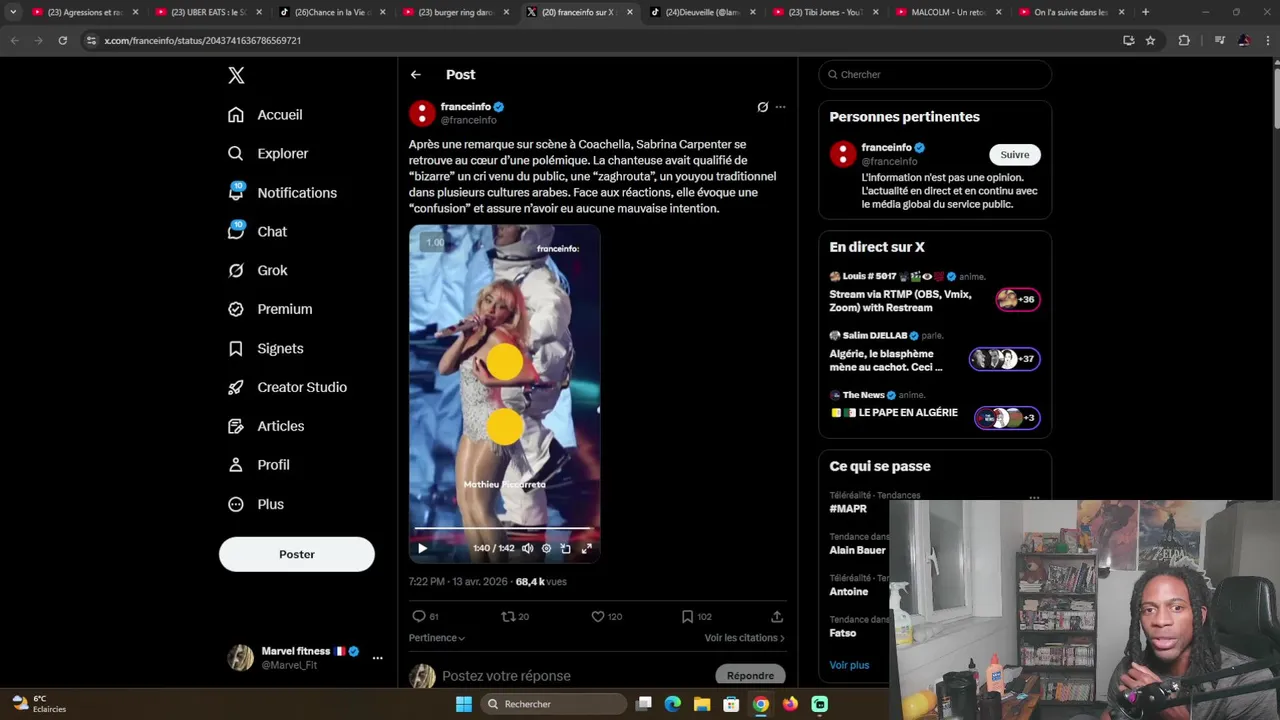Click the share upload icon on post

click(x=777, y=617)
